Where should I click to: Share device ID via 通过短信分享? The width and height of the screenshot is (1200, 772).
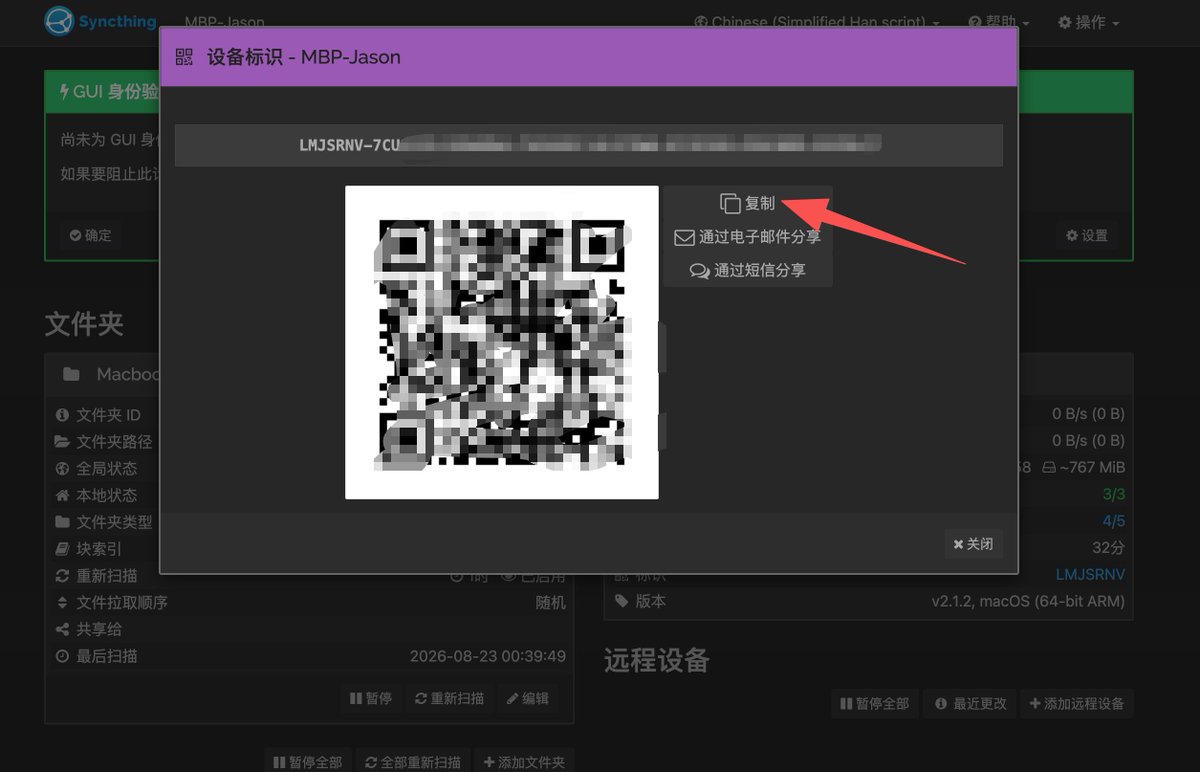point(748,270)
